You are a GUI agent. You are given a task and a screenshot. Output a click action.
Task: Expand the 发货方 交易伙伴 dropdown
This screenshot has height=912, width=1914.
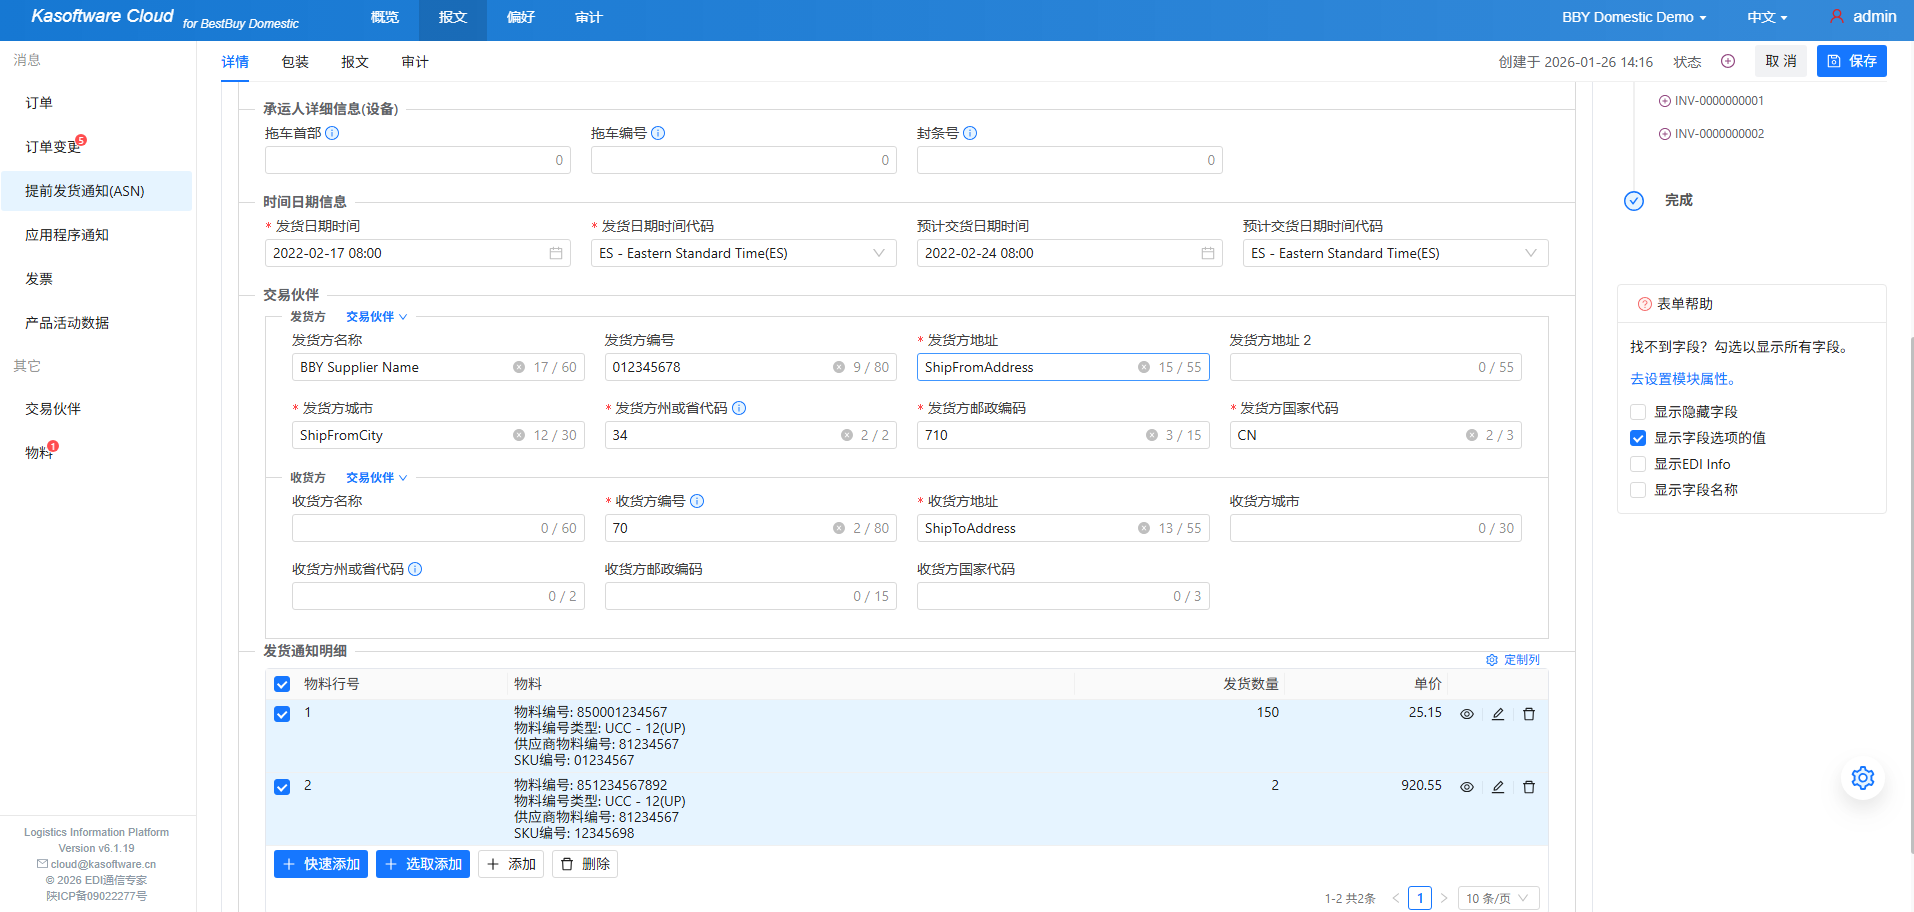click(376, 317)
